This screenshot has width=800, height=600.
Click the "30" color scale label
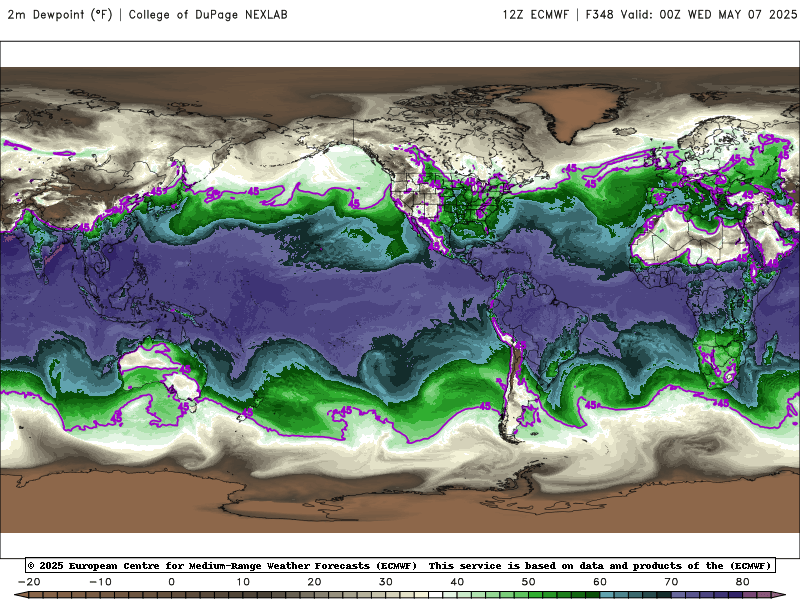[386, 582]
